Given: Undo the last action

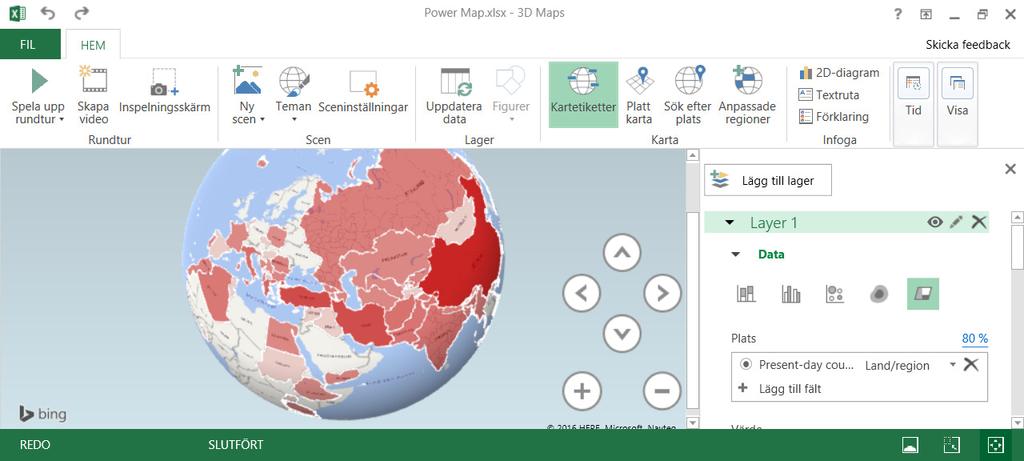Looking at the screenshot, I should tap(48, 13).
